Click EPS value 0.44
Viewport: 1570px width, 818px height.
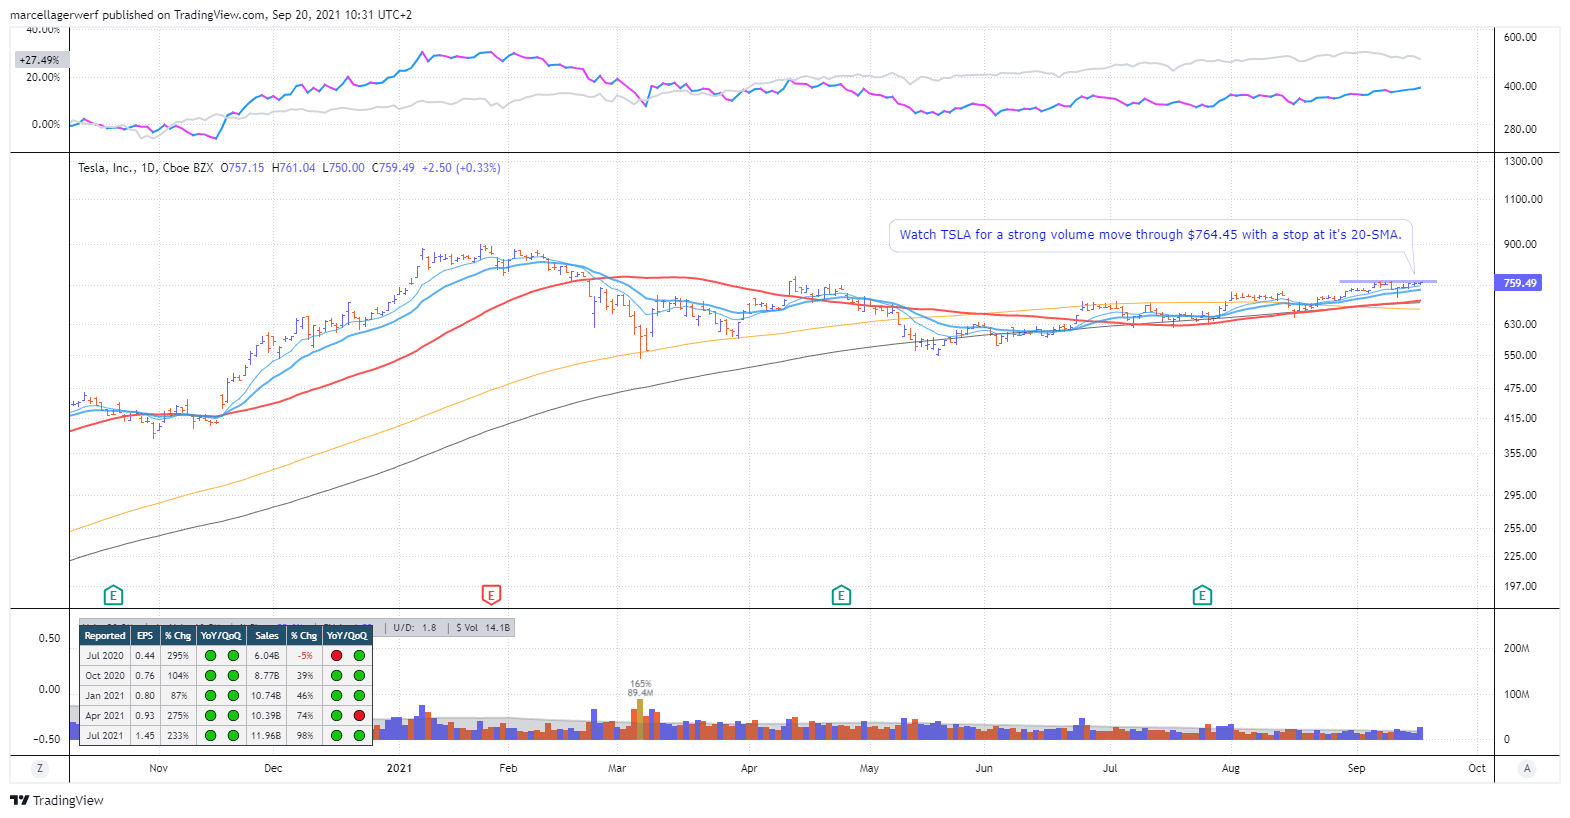coord(145,656)
